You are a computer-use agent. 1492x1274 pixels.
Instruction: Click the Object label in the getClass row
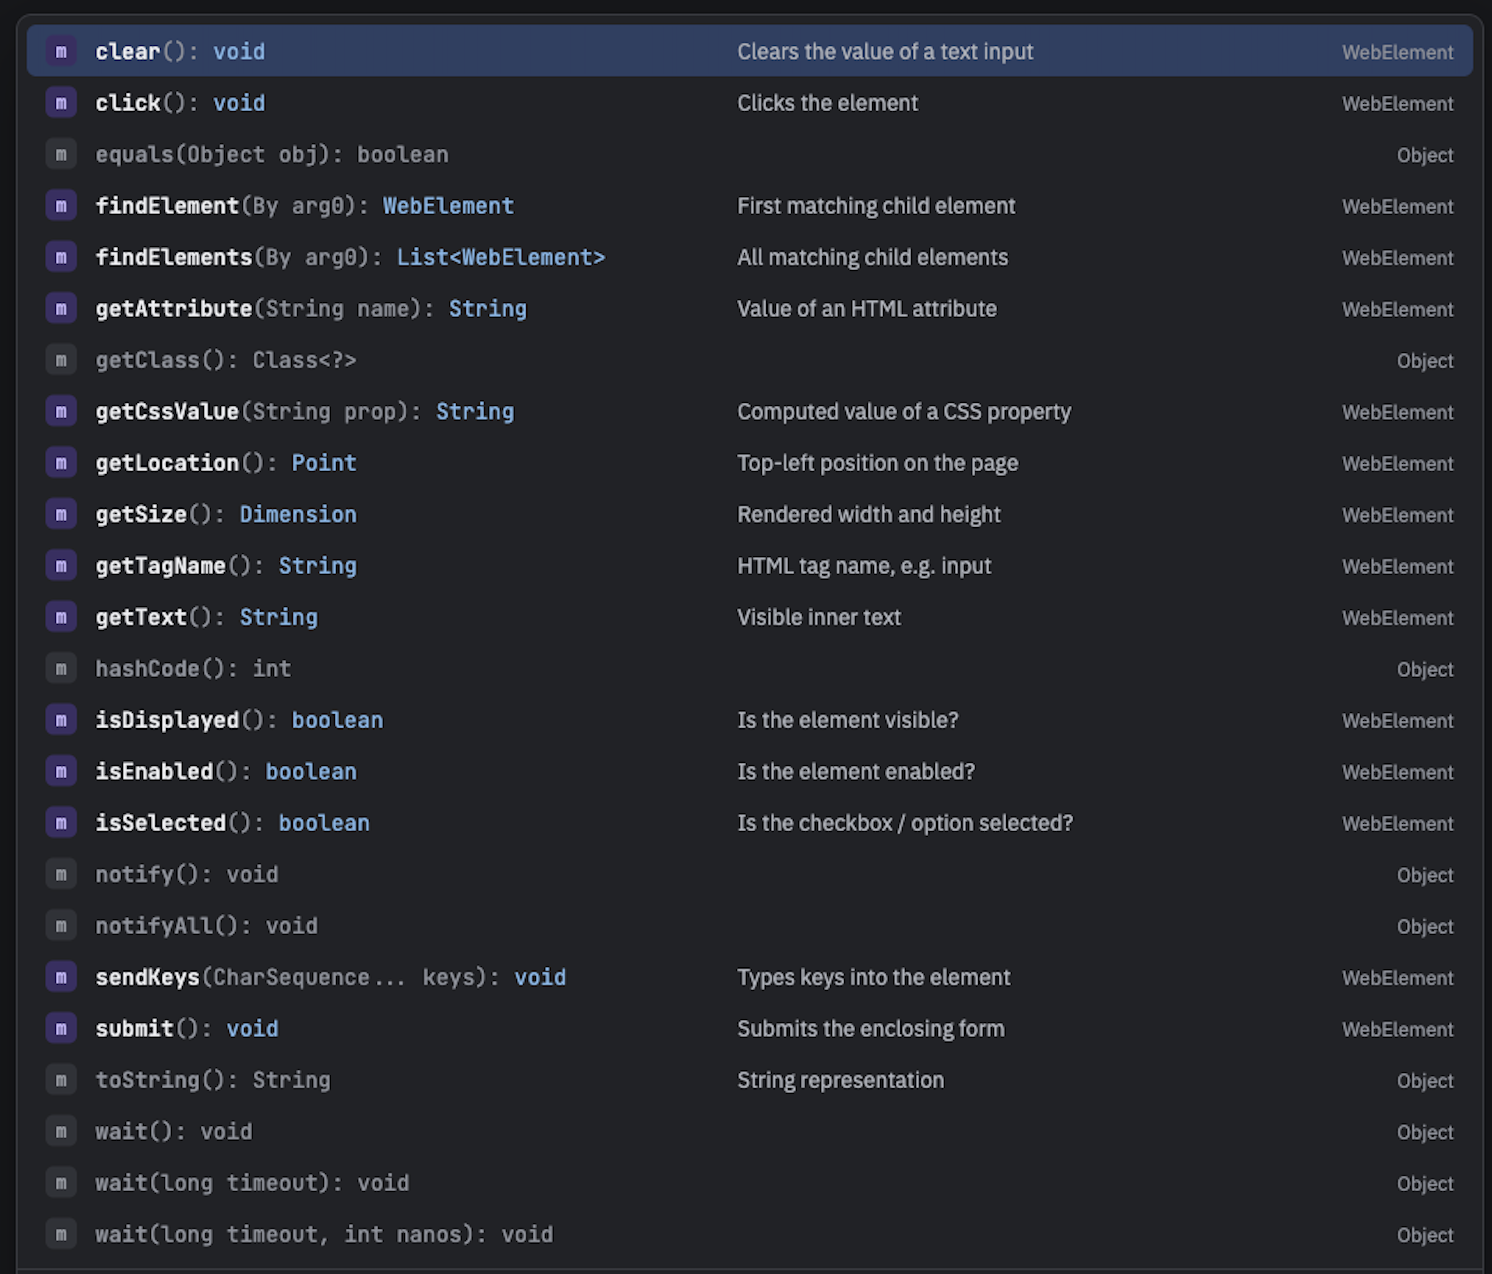(1425, 361)
